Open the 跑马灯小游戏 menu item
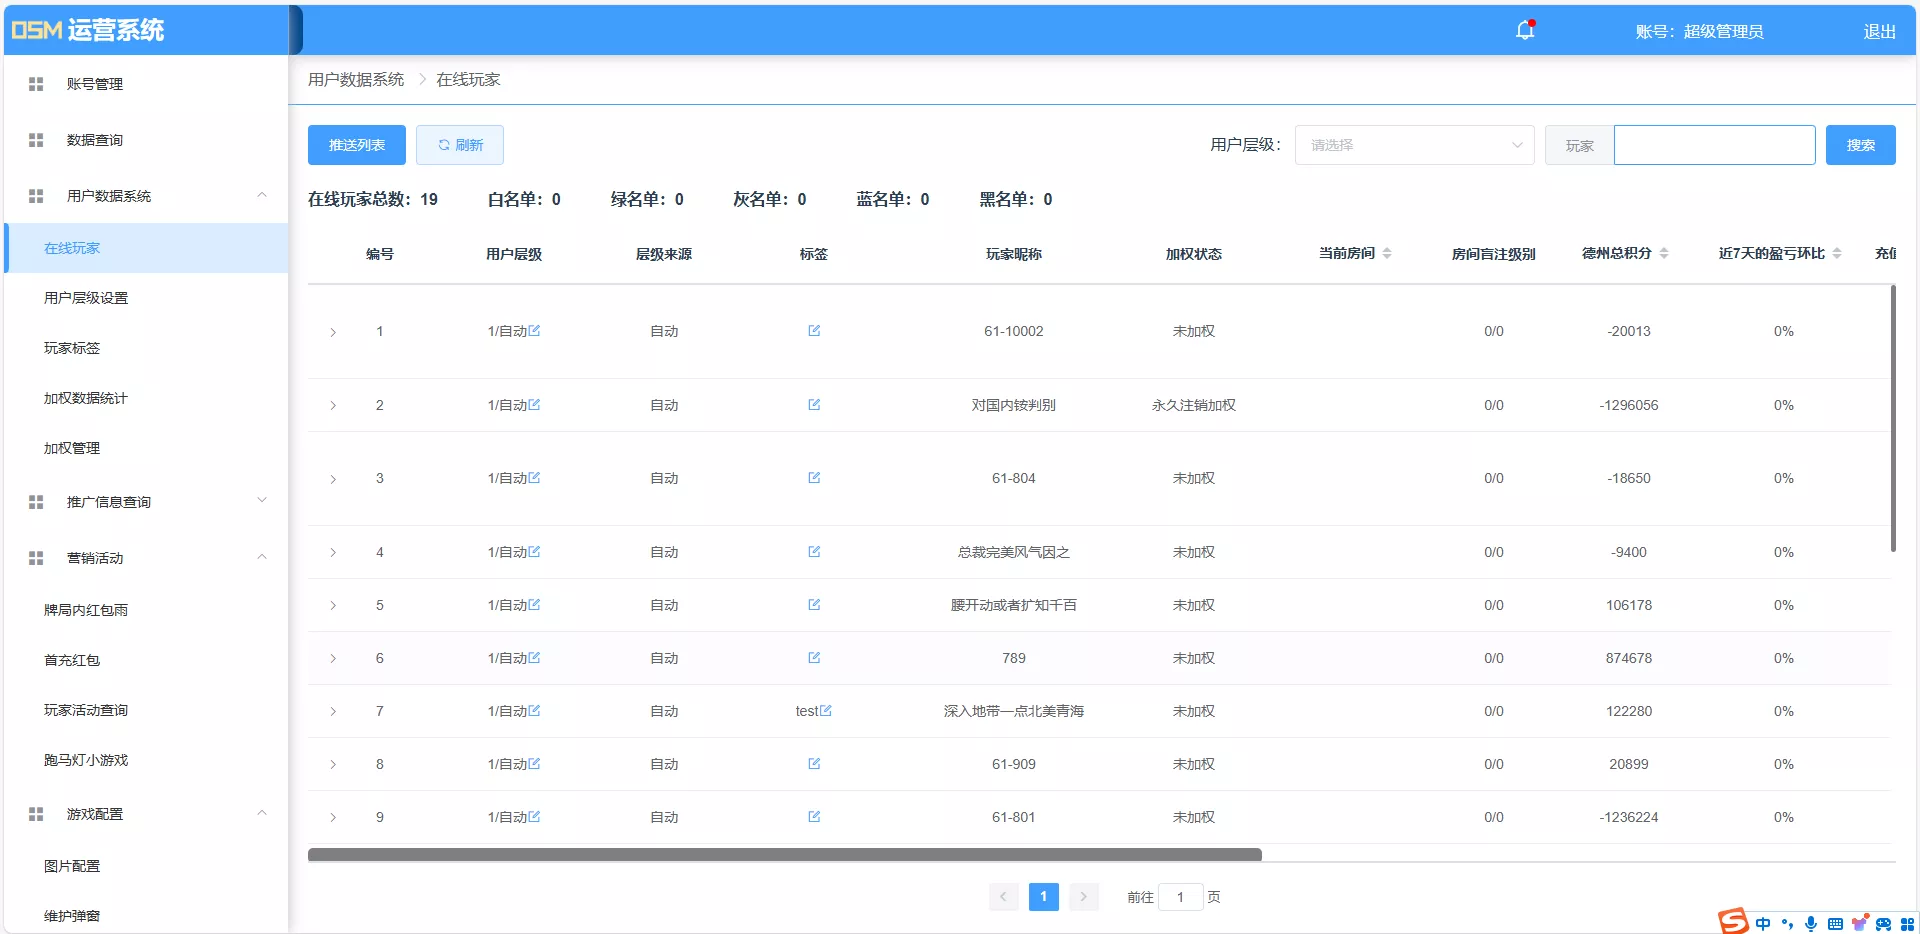 (85, 760)
